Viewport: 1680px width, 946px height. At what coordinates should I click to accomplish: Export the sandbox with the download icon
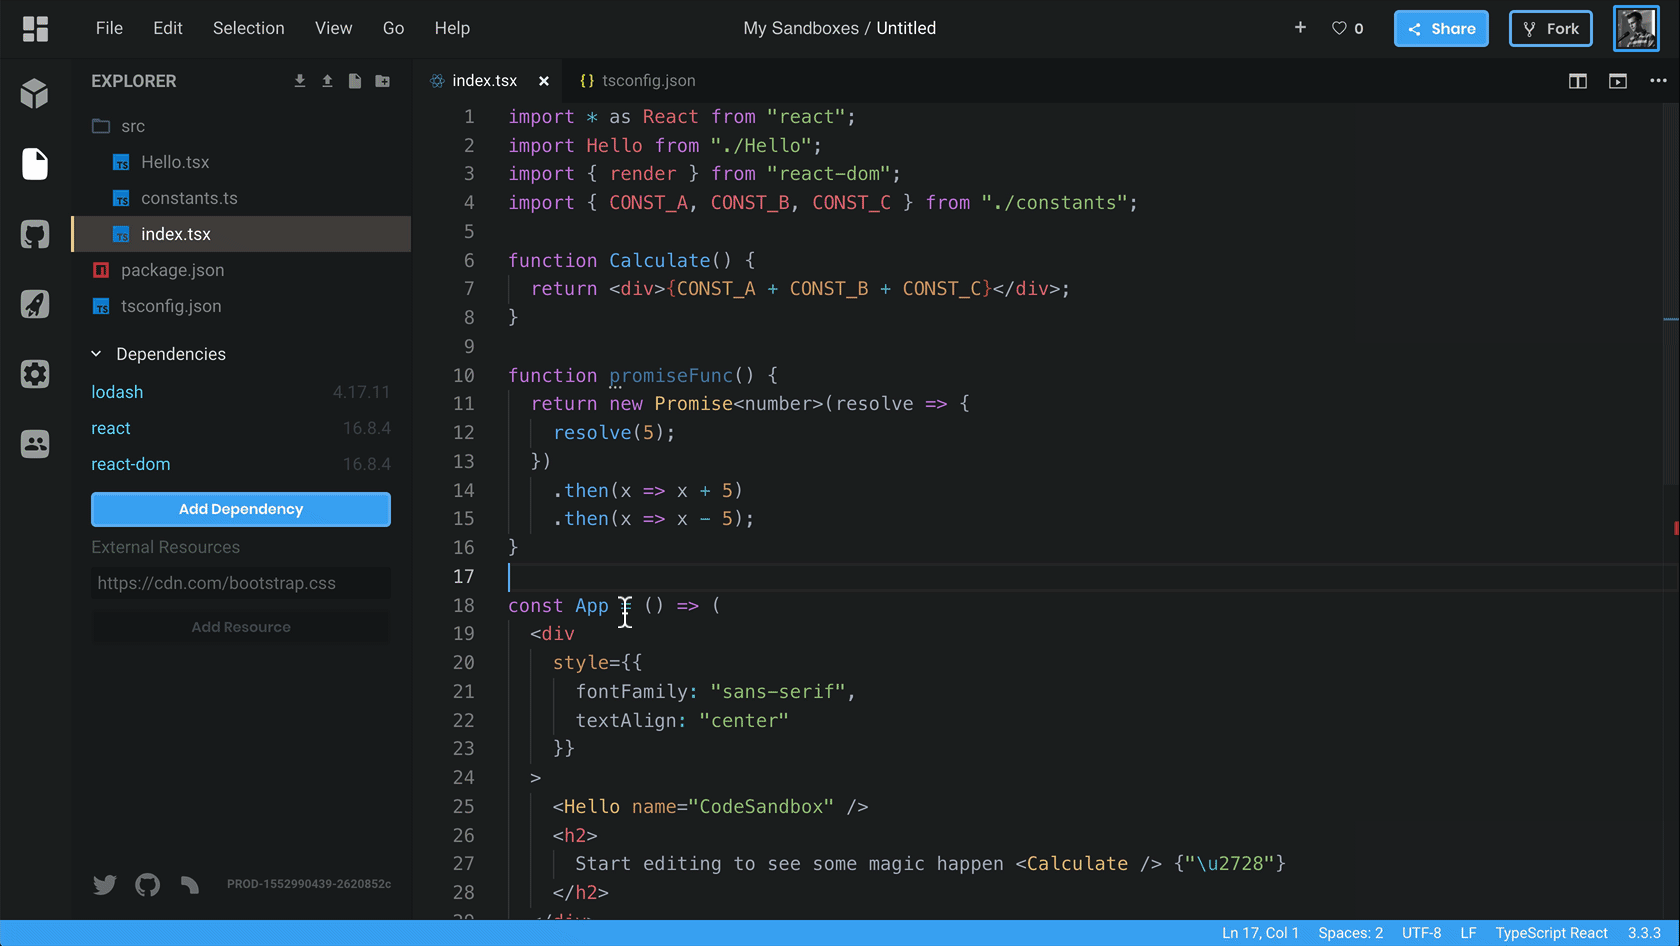(299, 81)
